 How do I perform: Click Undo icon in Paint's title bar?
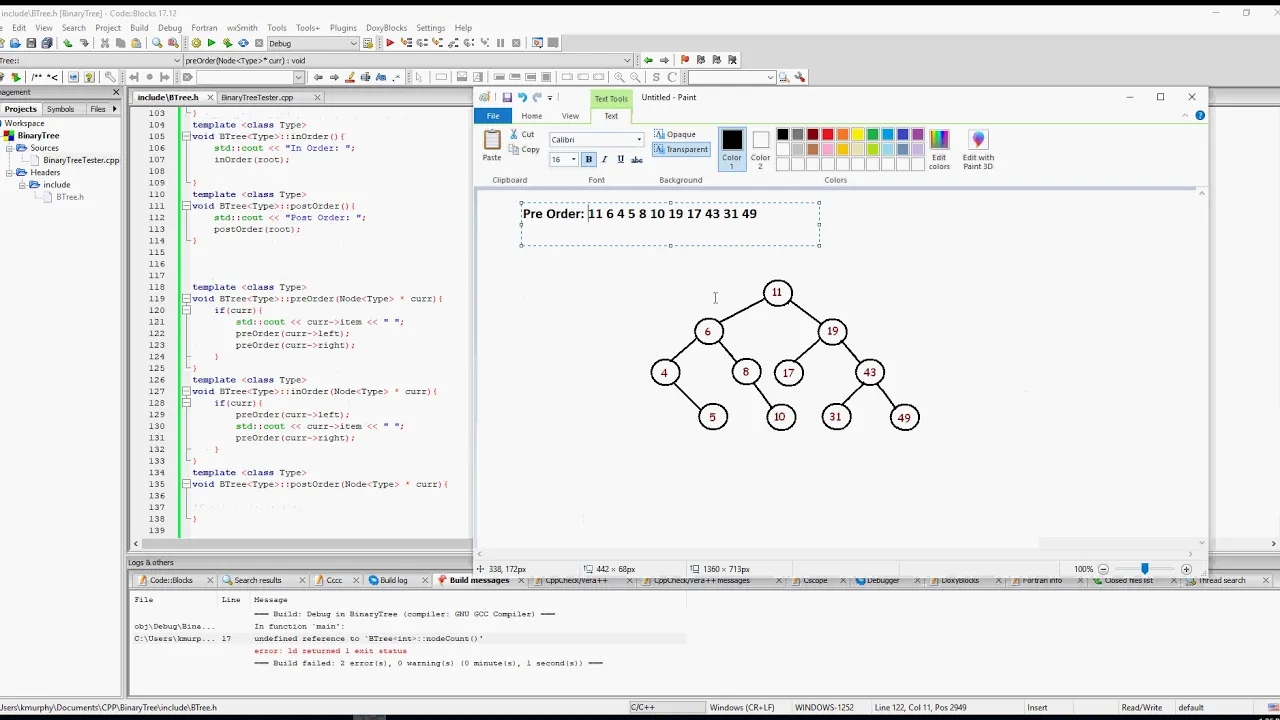pos(522,97)
